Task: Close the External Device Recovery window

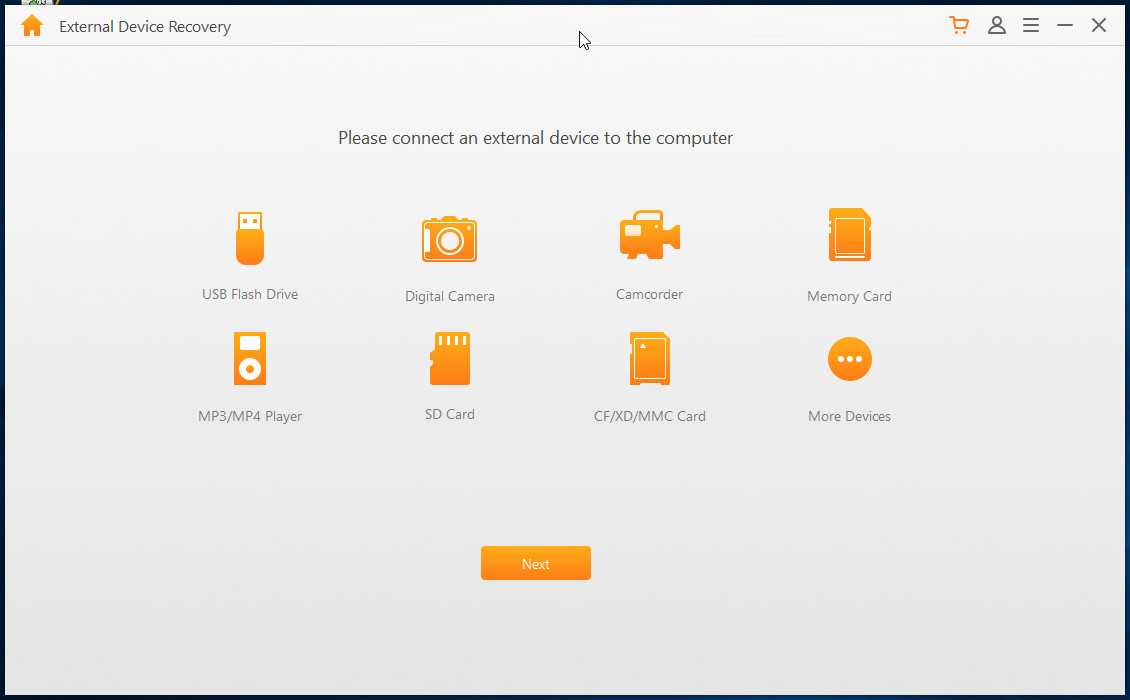Action: coord(1099,26)
